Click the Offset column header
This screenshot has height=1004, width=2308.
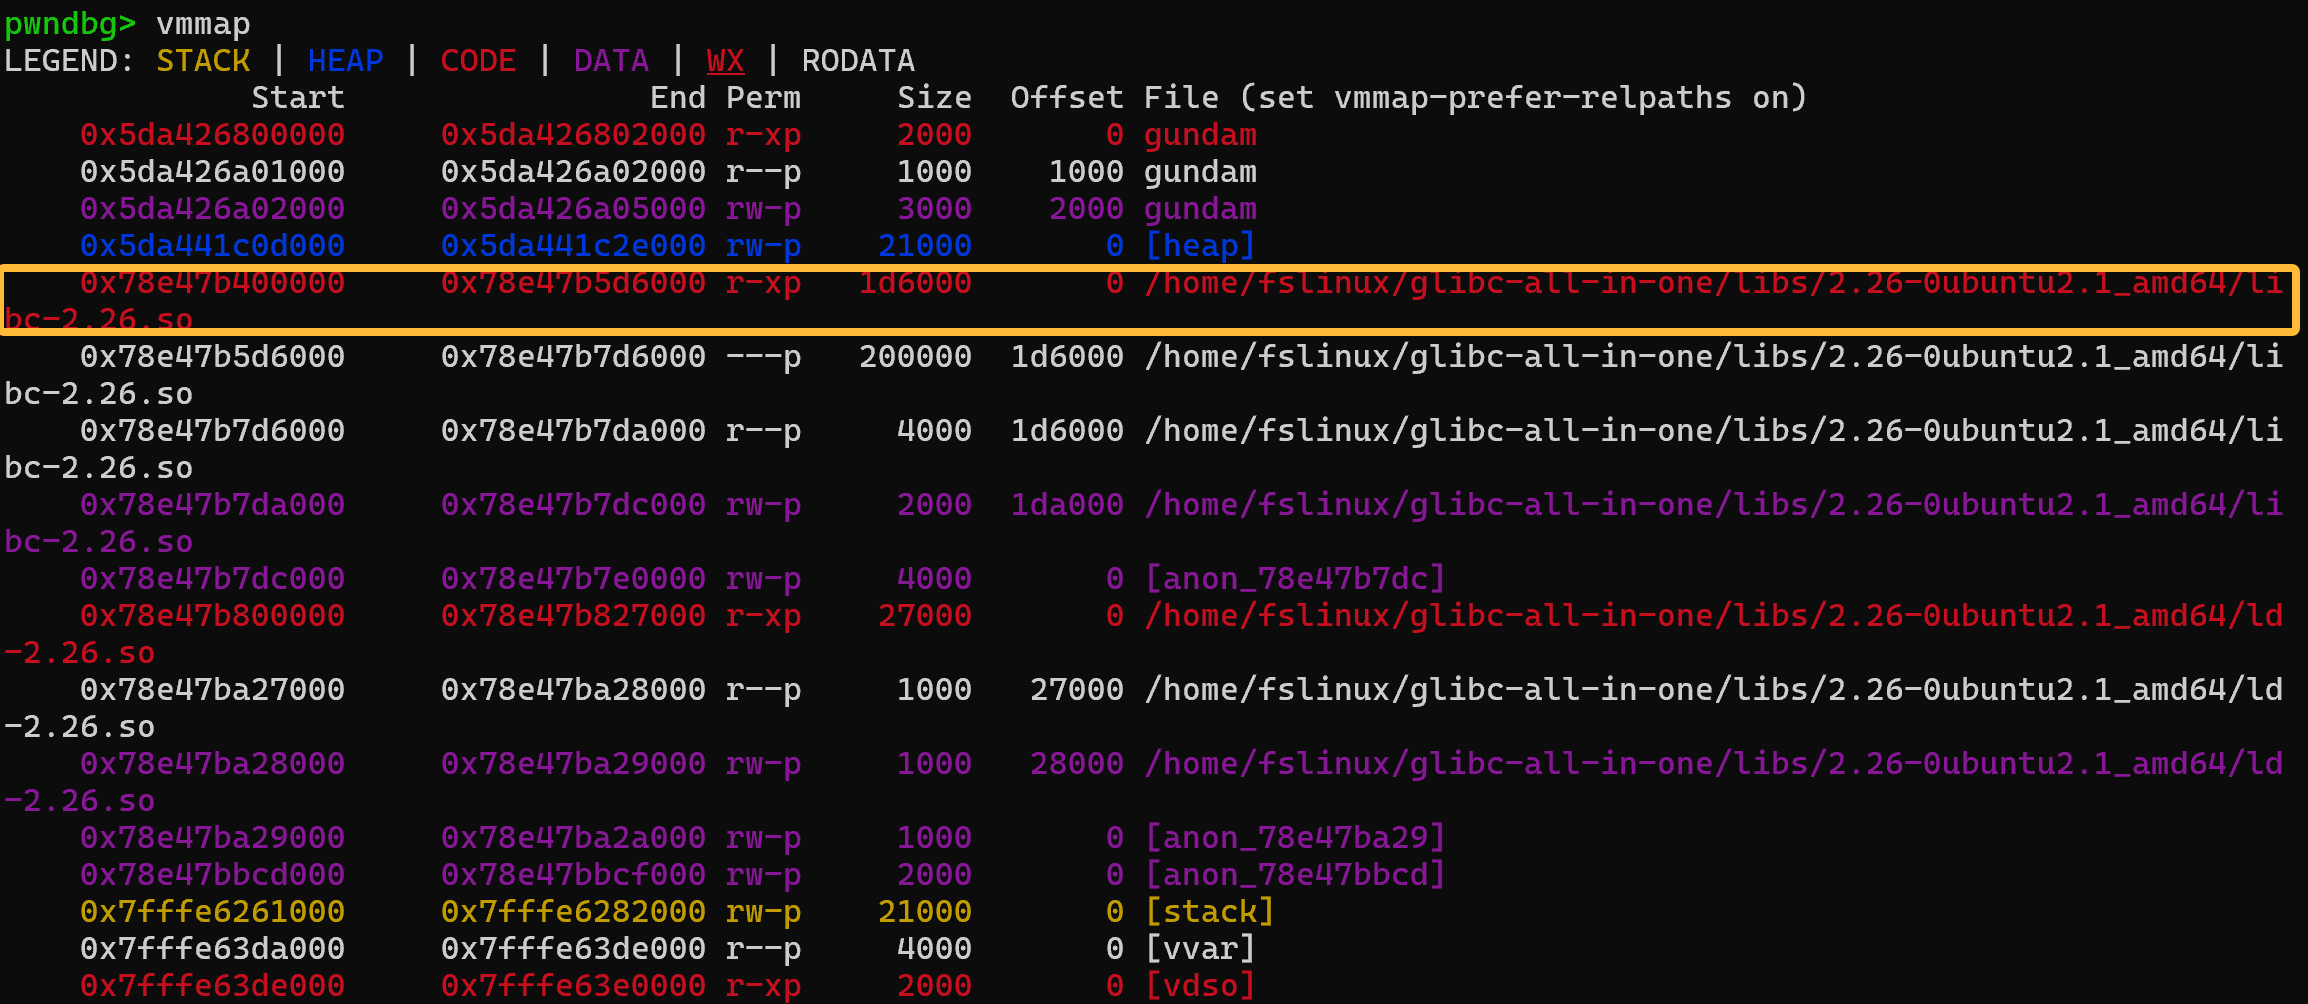tap(1066, 98)
